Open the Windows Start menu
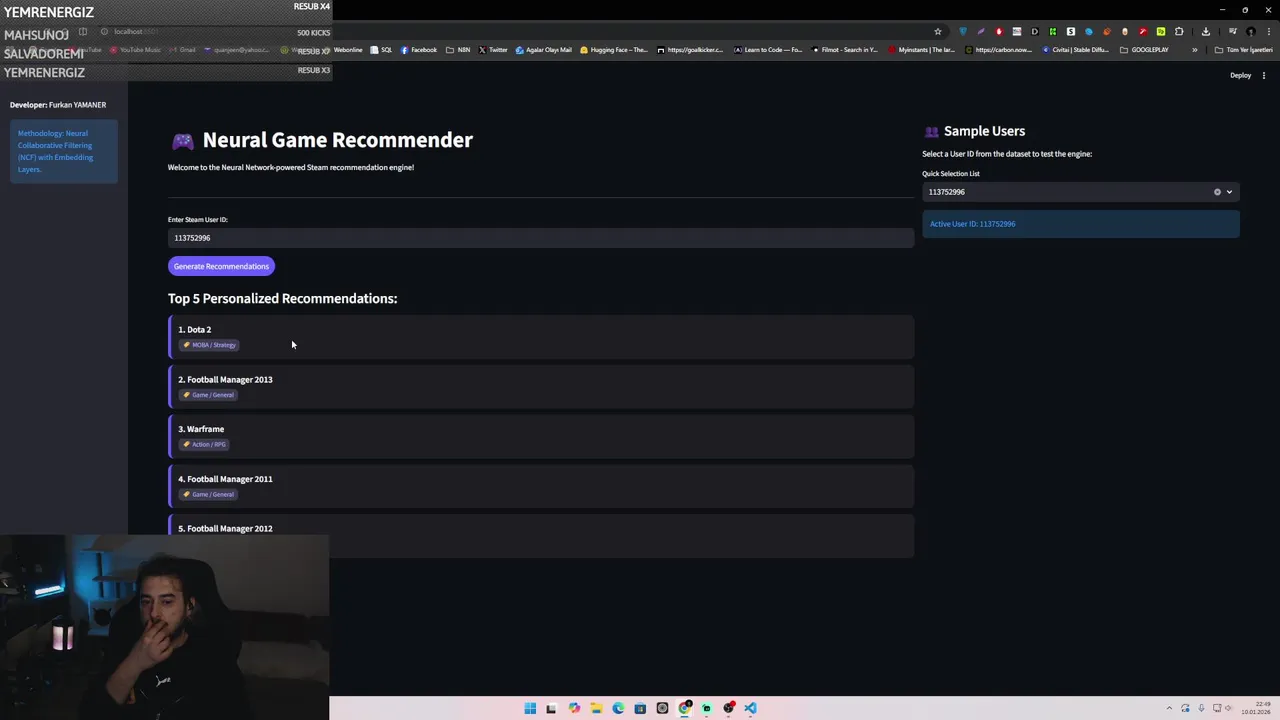1280x720 pixels. click(x=530, y=708)
